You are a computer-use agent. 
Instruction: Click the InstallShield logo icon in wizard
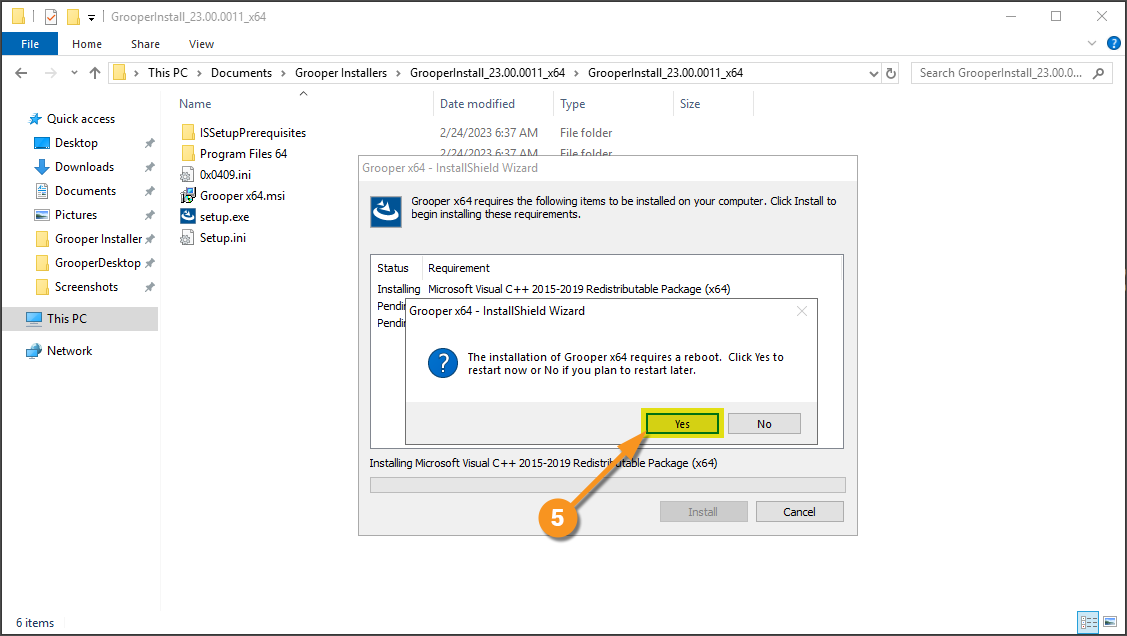click(x=386, y=212)
